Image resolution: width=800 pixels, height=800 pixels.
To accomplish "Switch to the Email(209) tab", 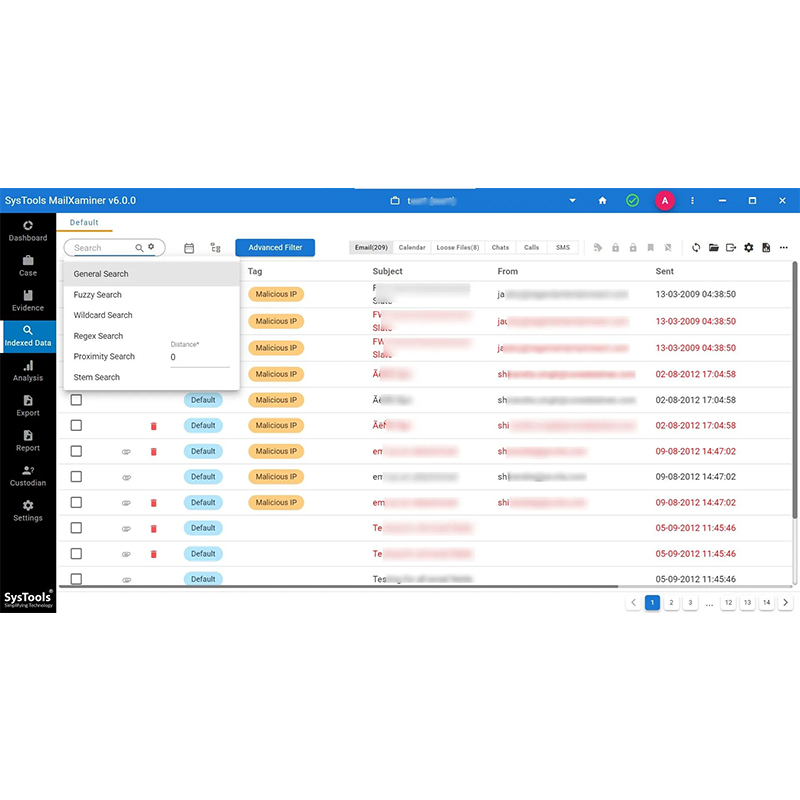I will tap(371, 247).
